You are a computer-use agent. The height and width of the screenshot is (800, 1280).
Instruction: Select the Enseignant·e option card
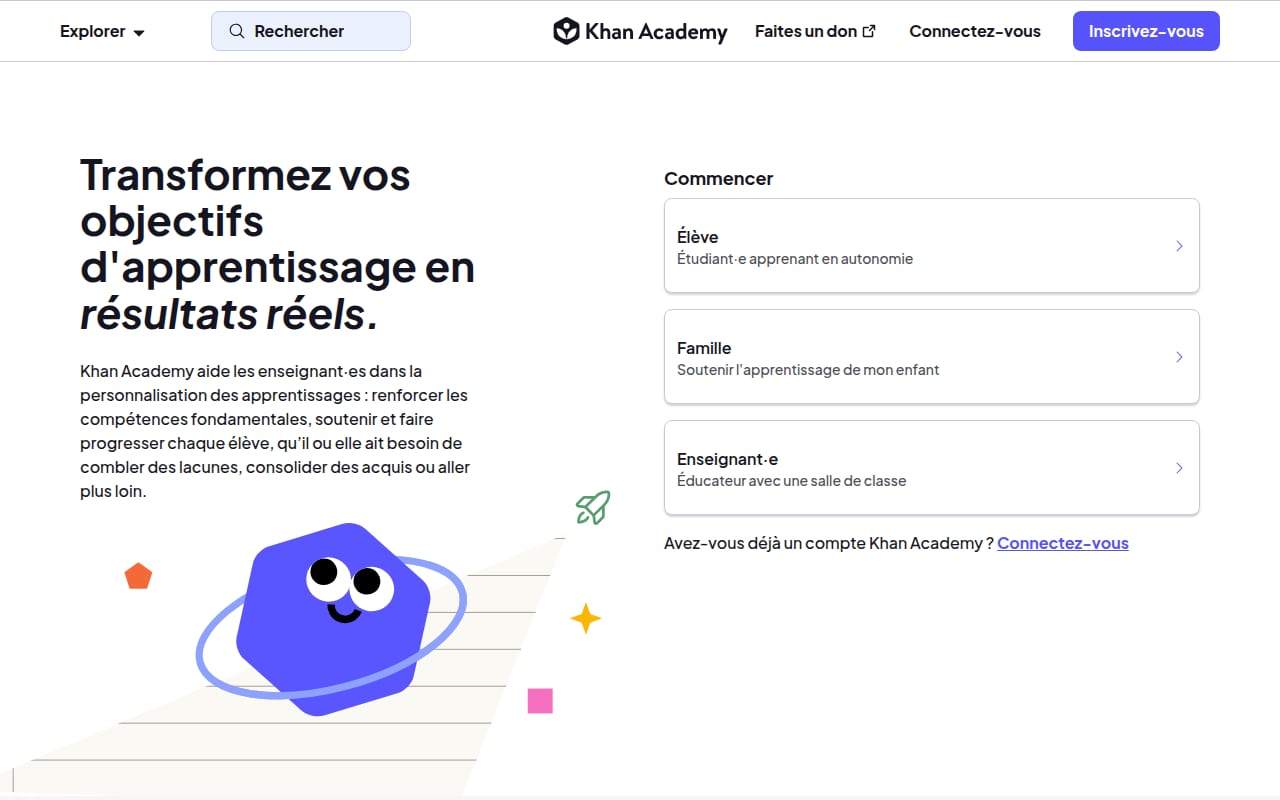[x=932, y=468]
